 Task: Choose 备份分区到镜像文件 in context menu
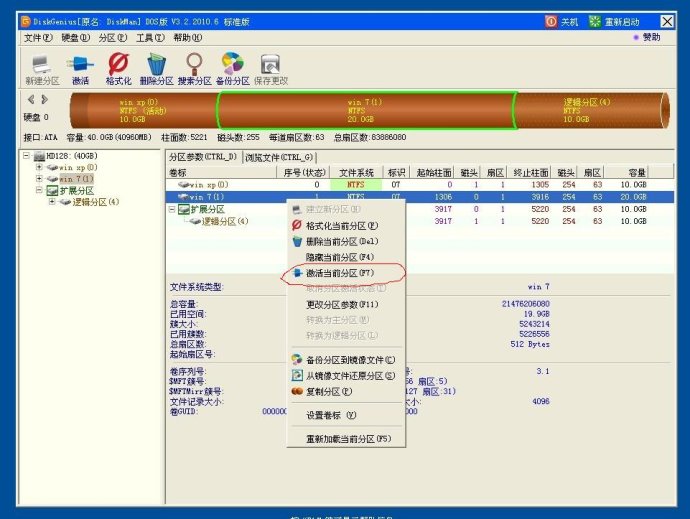click(346, 360)
